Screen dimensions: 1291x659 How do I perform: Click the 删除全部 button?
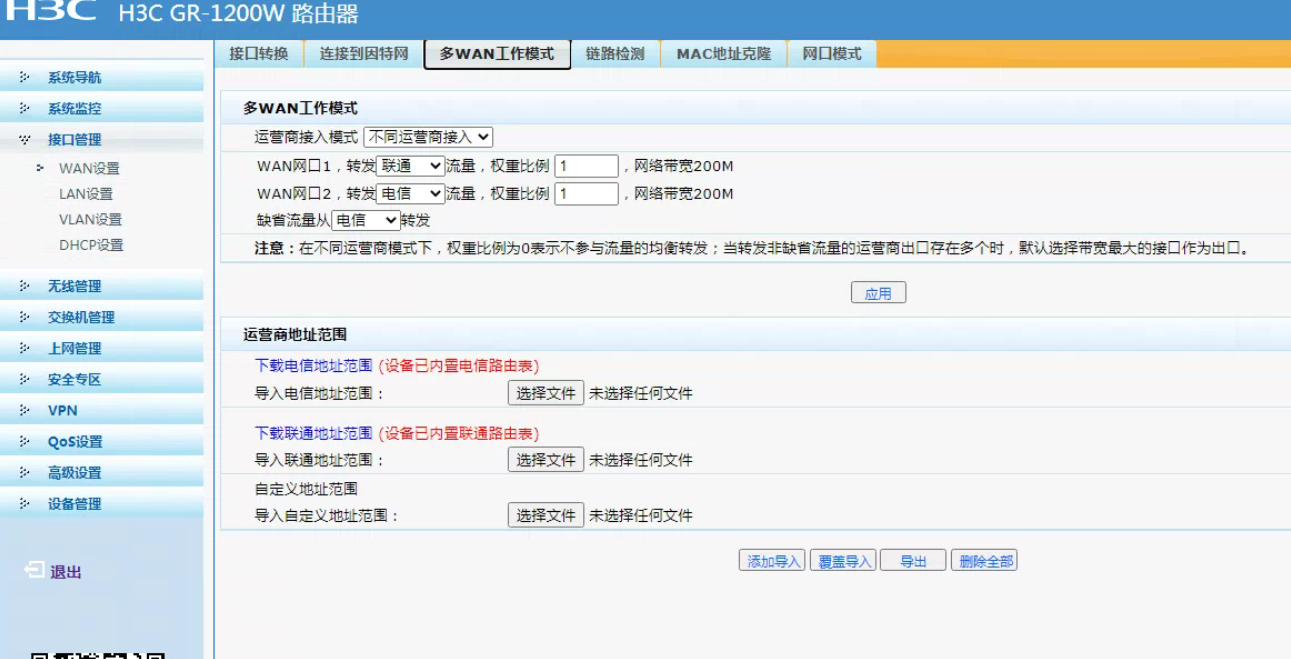[985, 561]
